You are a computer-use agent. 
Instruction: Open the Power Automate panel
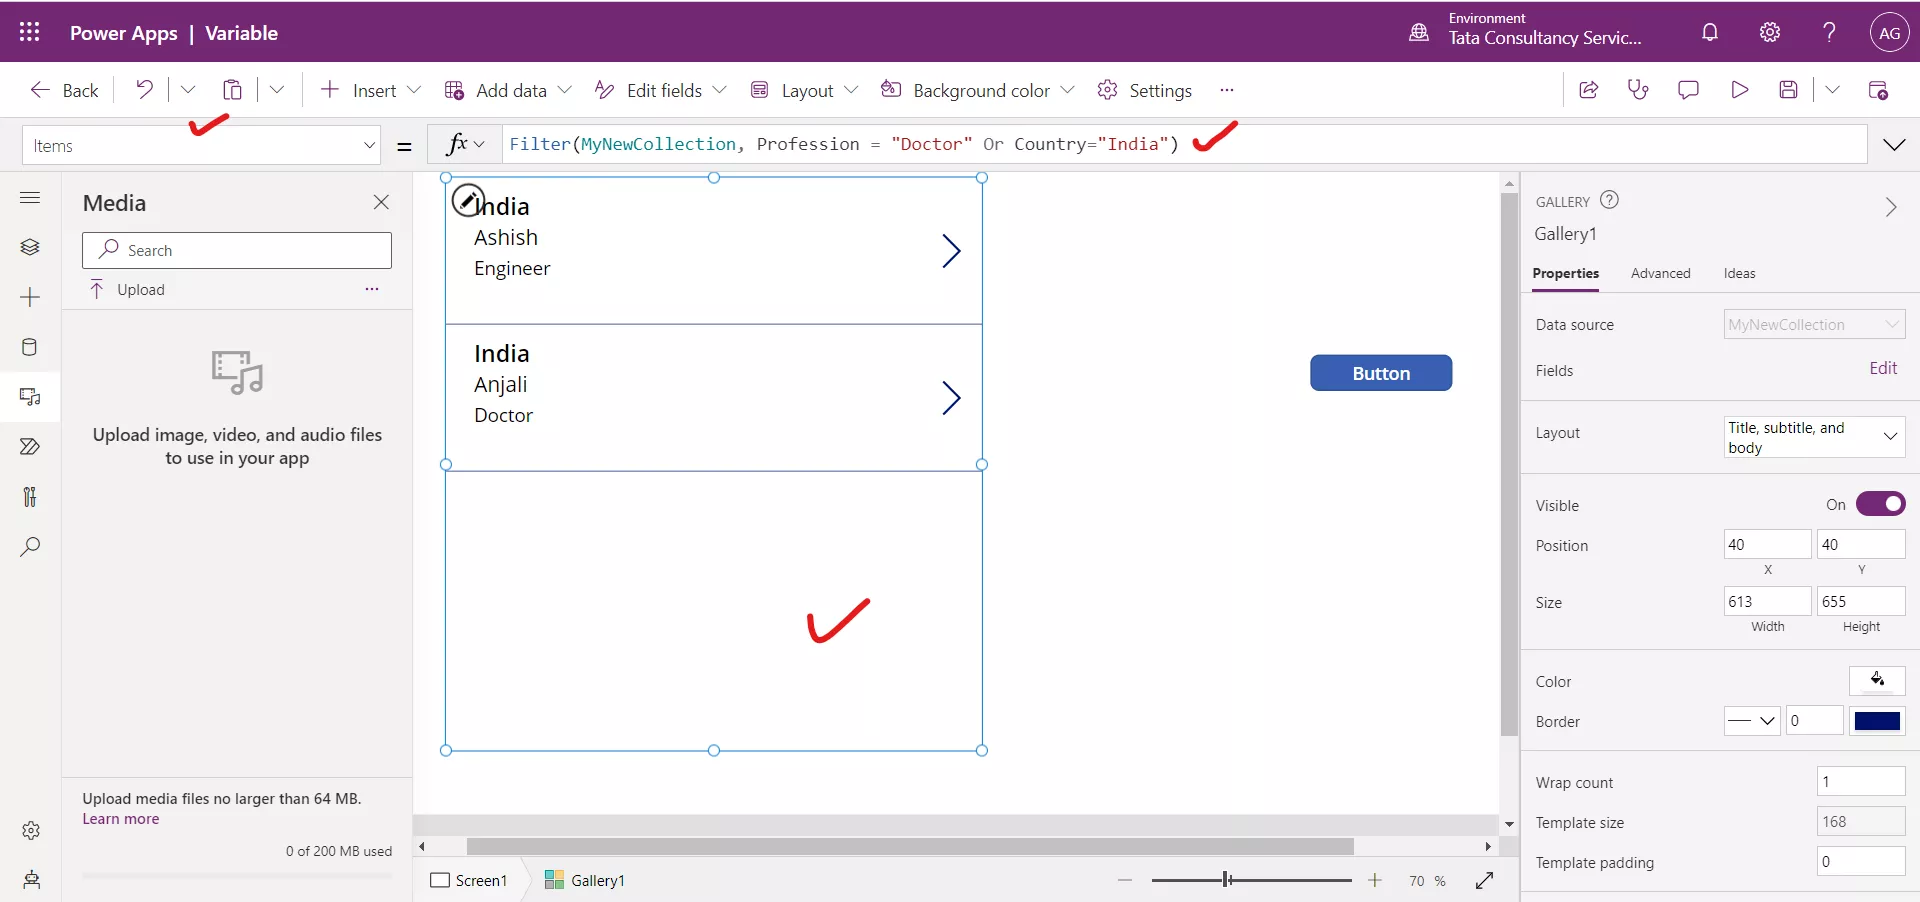30,447
